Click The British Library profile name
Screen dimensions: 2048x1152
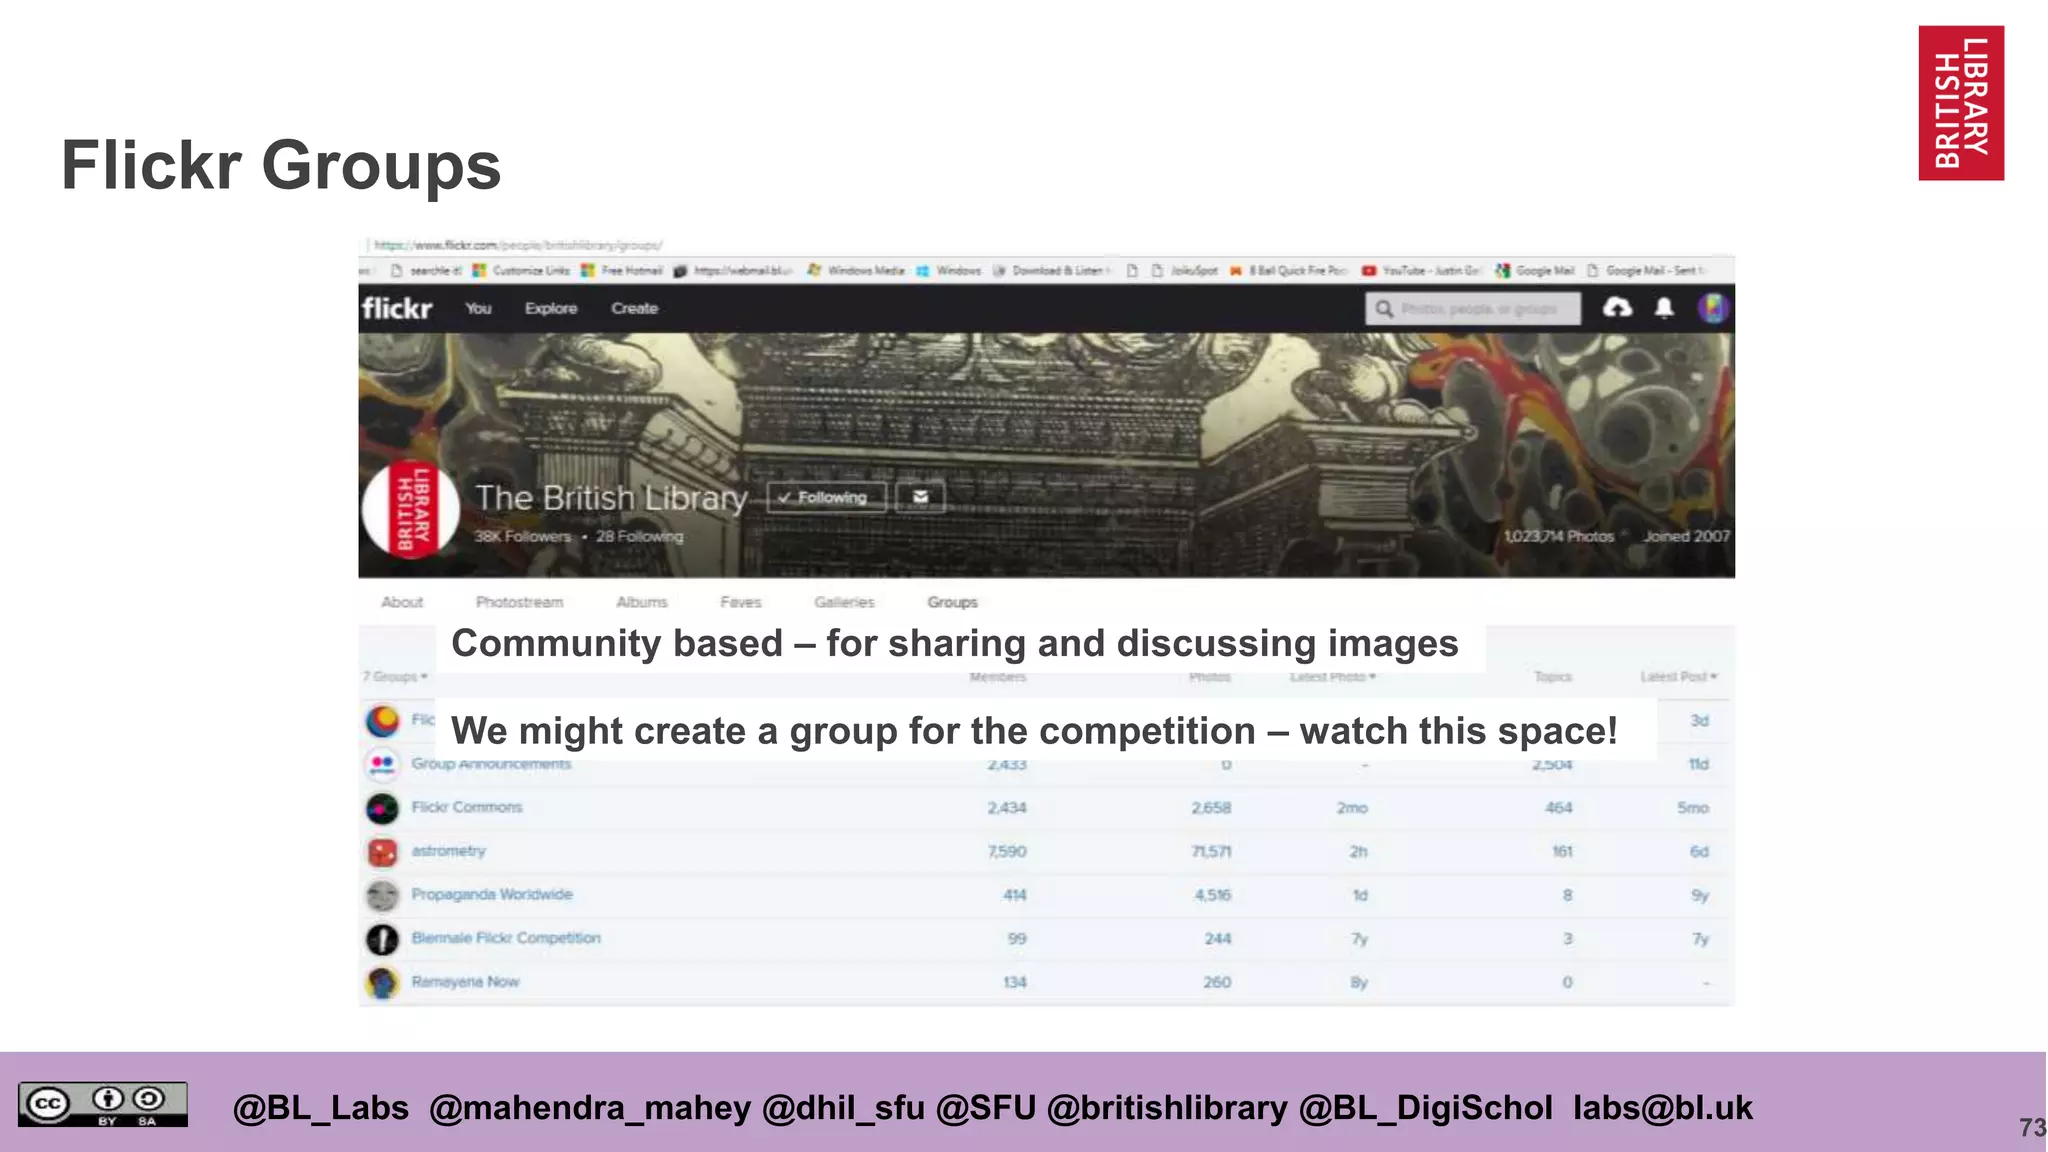click(x=611, y=497)
